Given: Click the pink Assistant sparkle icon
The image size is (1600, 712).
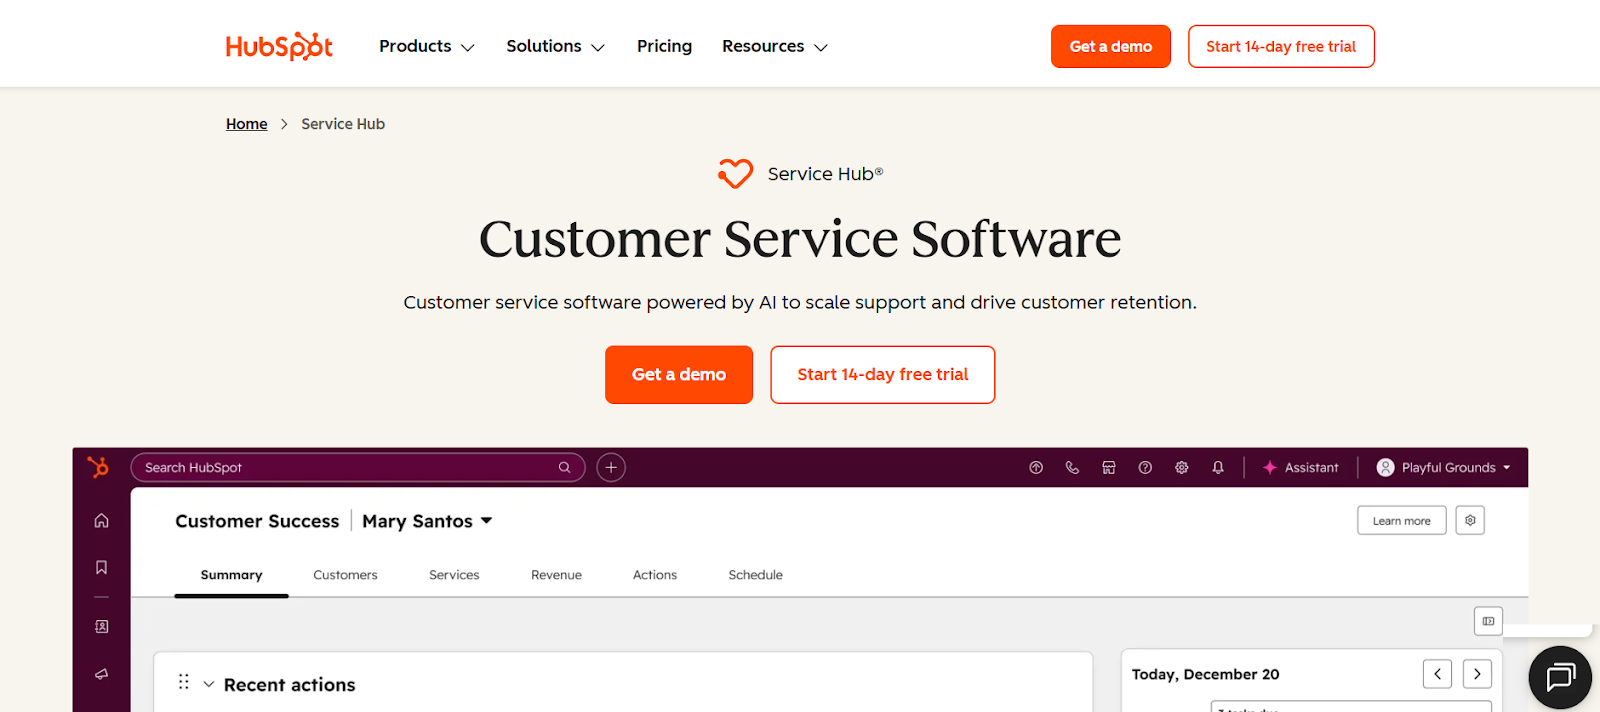Looking at the screenshot, I should (1270, 467).
